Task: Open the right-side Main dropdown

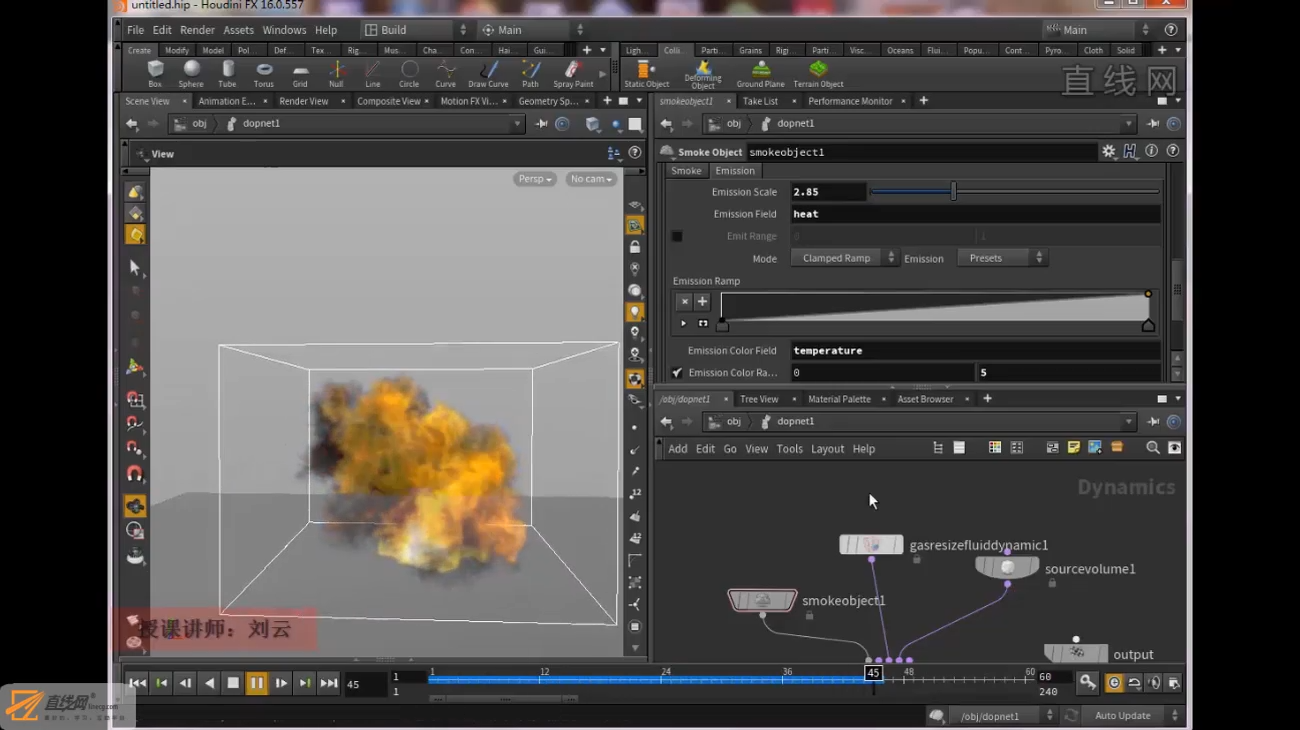Action: pos(1097,30)
